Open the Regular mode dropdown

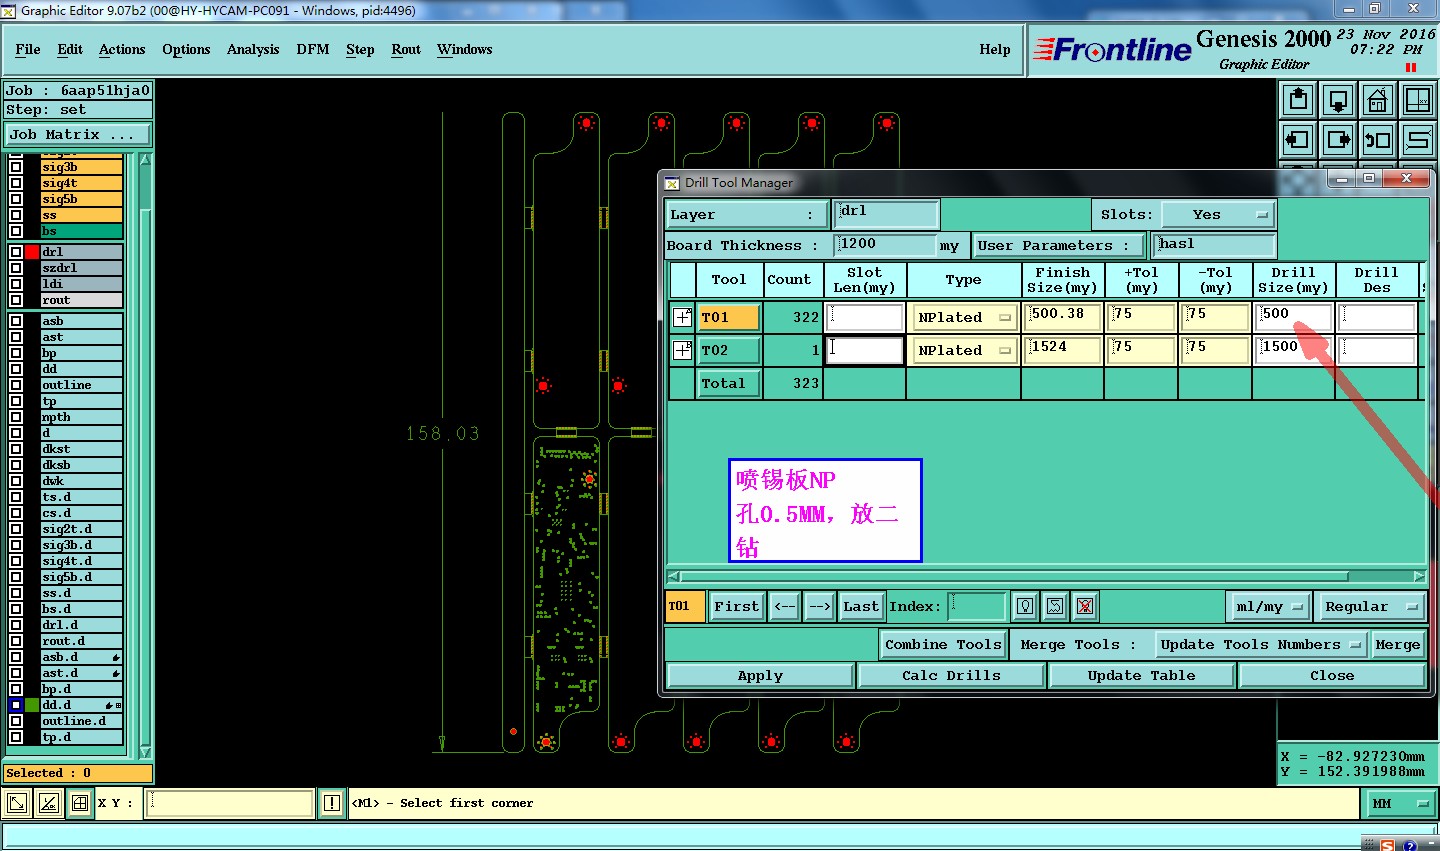[1370, 606]
